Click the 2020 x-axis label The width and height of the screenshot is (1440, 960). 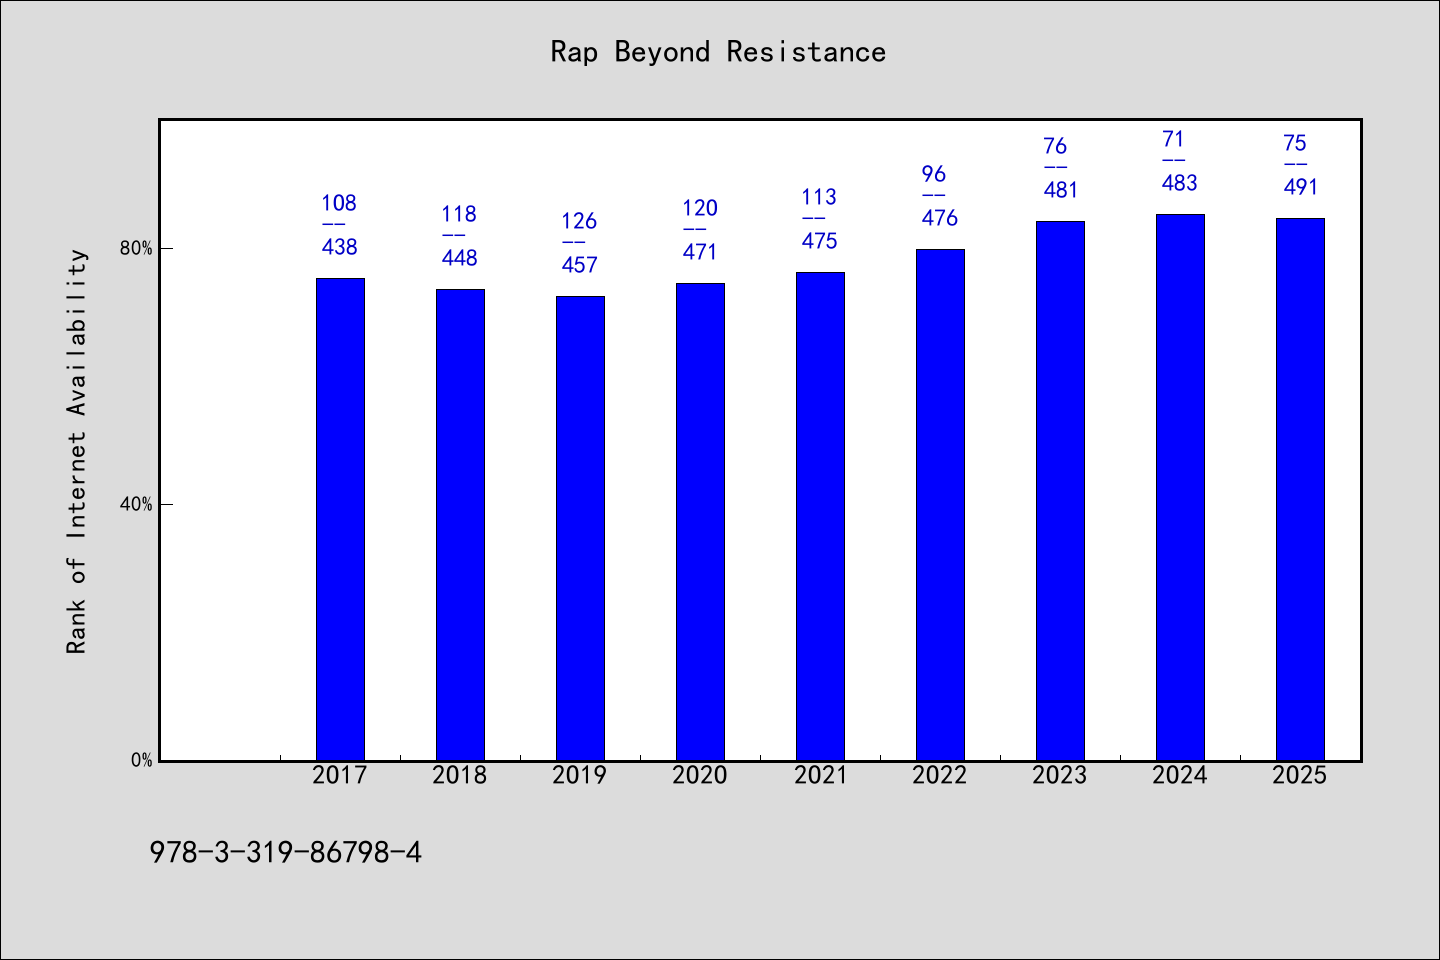(700, 775)
